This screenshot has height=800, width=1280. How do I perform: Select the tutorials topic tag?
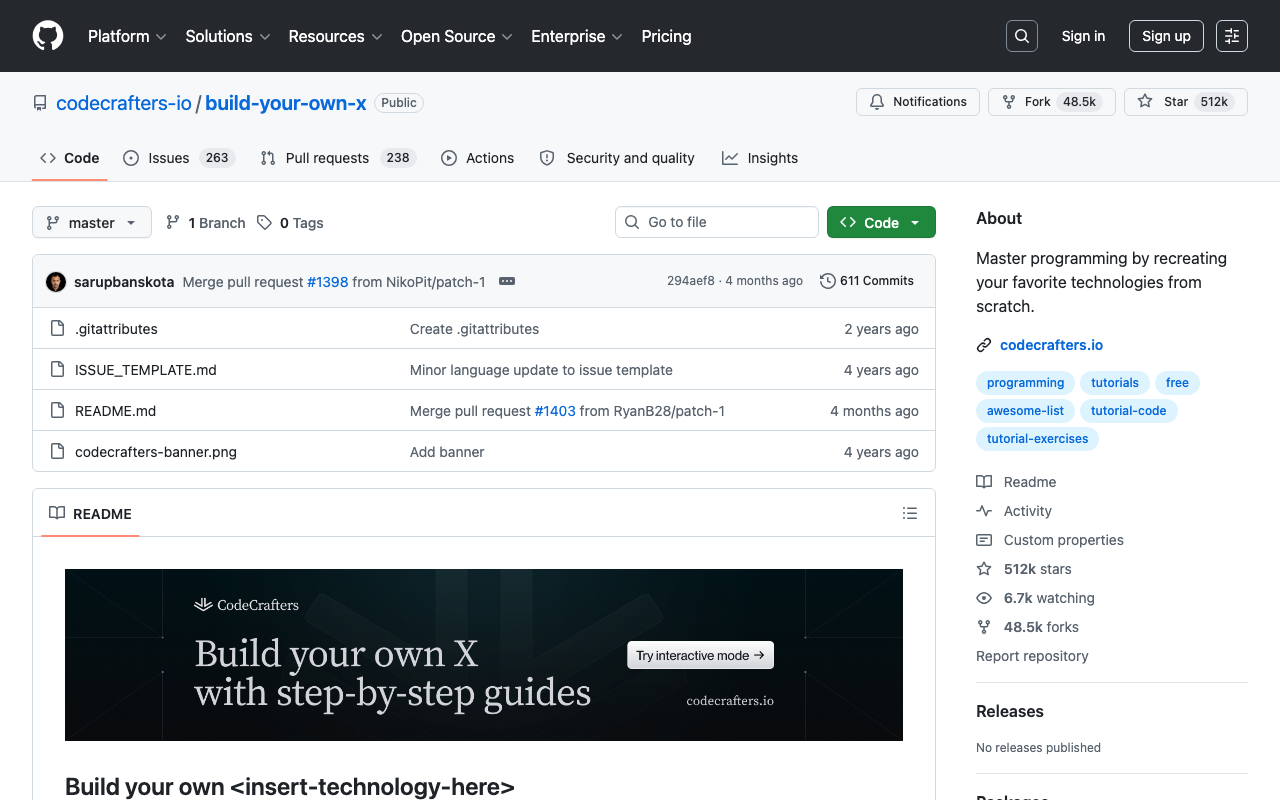(1115, 383)
